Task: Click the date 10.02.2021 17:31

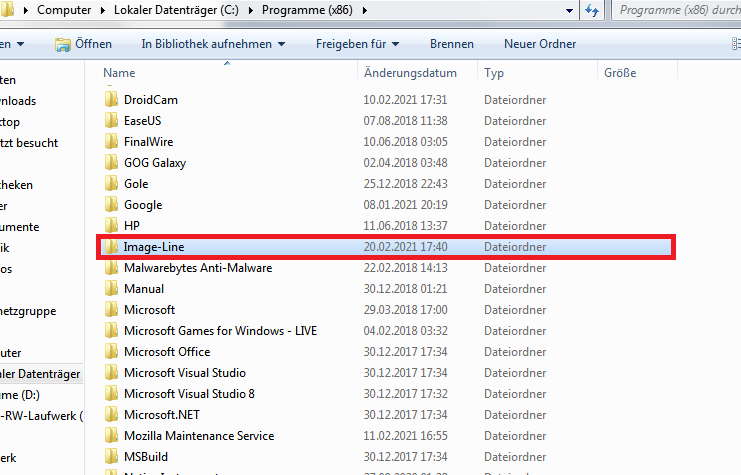Action: (x=405, y=100)
